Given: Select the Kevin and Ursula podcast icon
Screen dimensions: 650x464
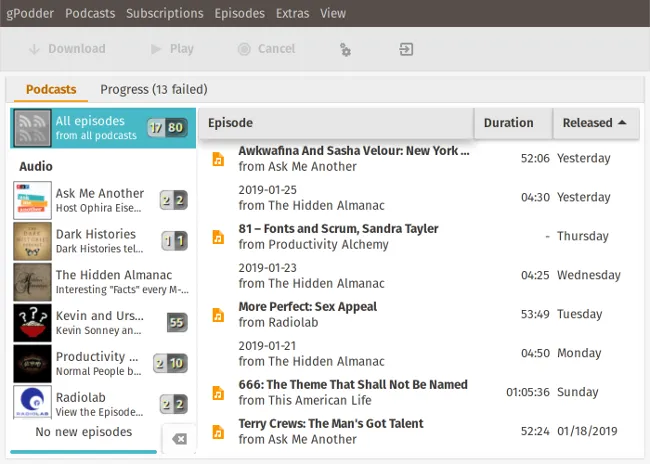Looking at the screenshot, I should coord(32,323).
